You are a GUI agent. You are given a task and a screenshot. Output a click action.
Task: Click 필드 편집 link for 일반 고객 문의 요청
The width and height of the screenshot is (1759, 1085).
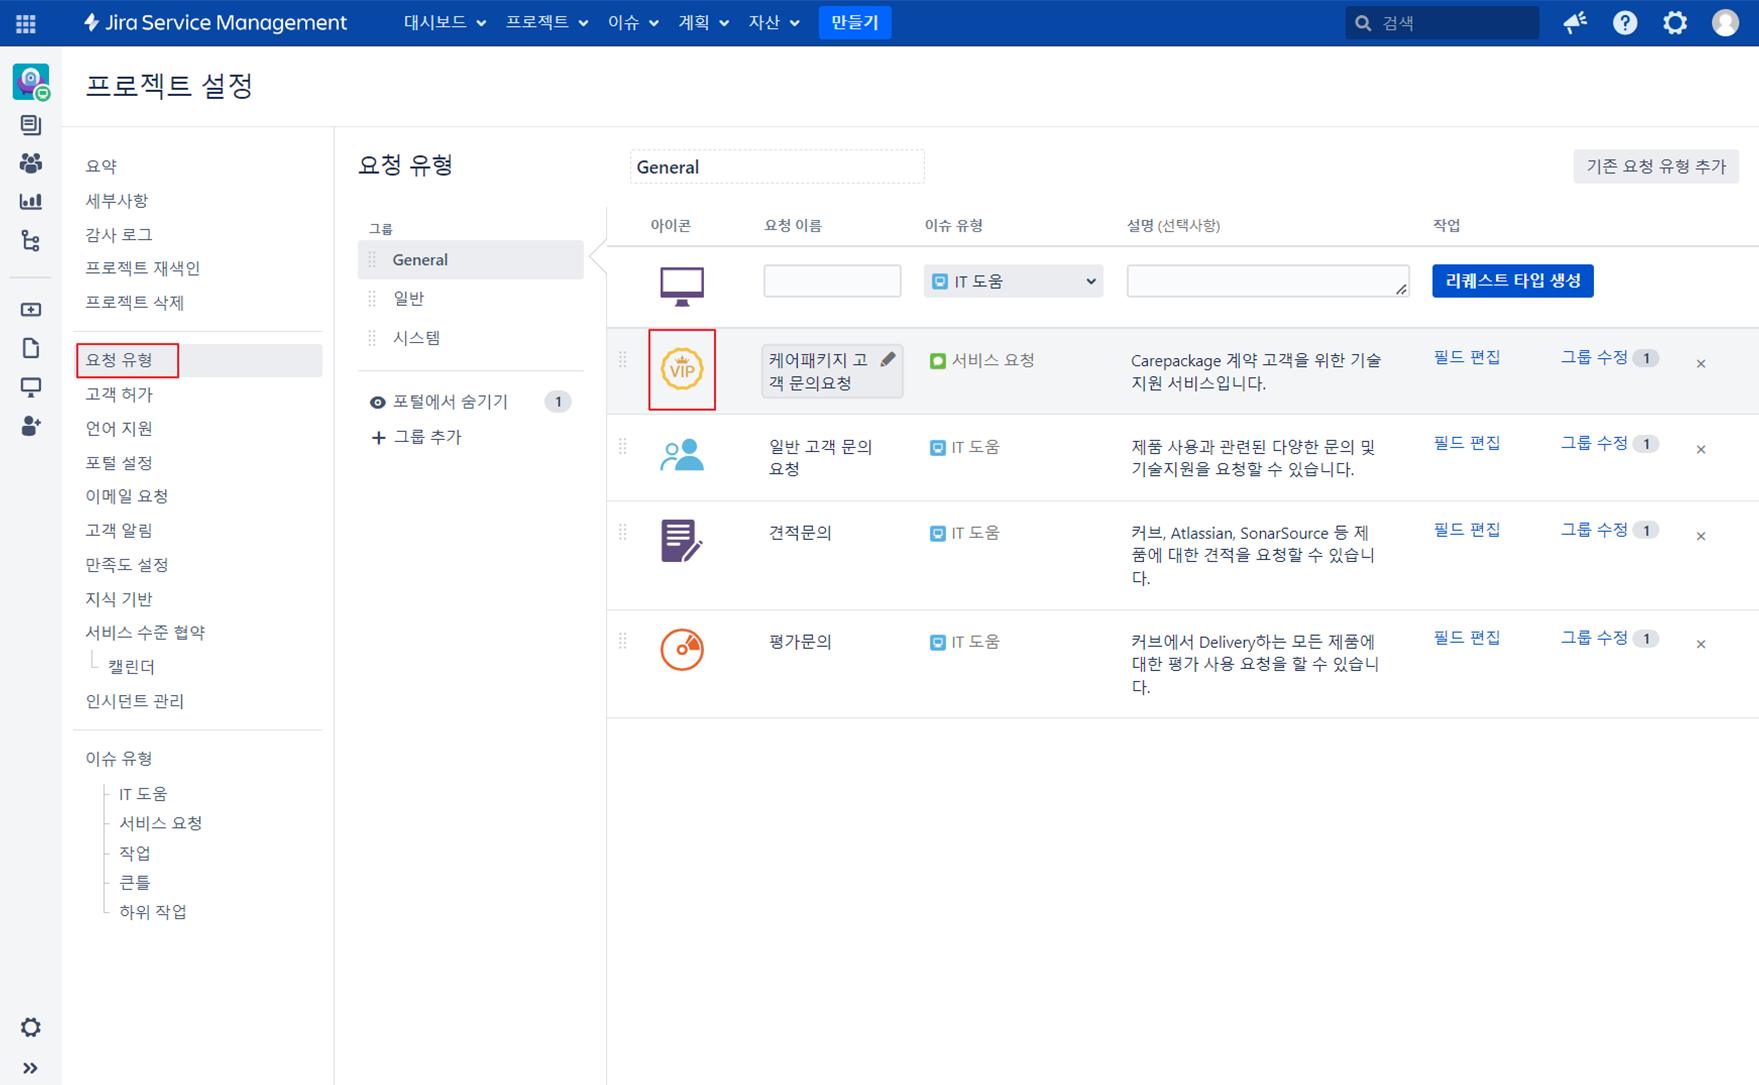pyautogui.click(x=1466, y=443)
